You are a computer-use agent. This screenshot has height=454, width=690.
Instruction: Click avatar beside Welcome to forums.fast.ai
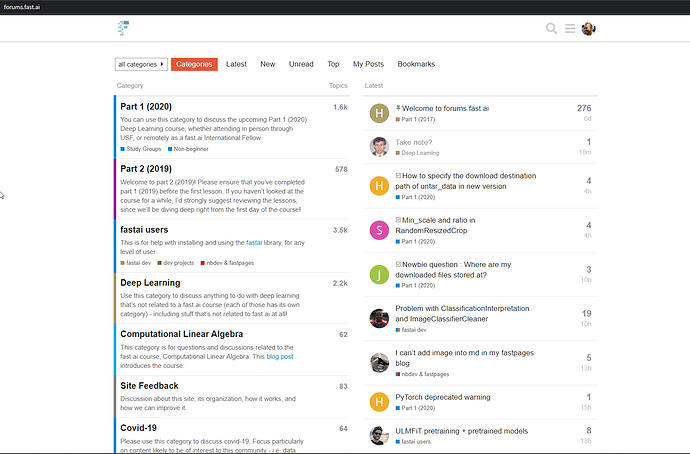379,113
